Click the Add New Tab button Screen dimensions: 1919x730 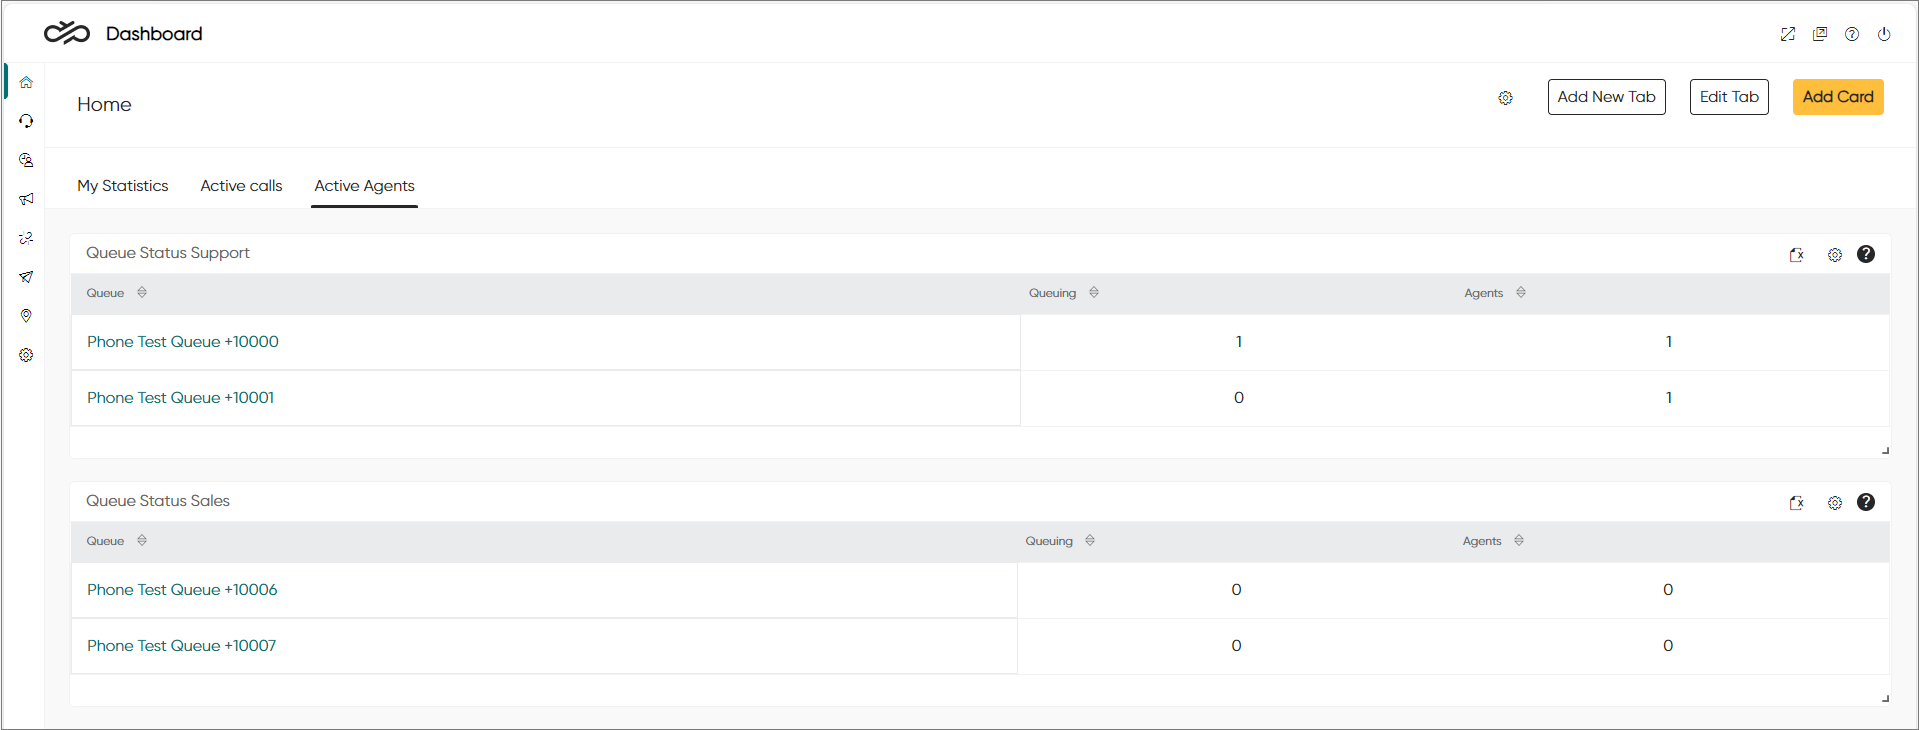coord(1606,97)
